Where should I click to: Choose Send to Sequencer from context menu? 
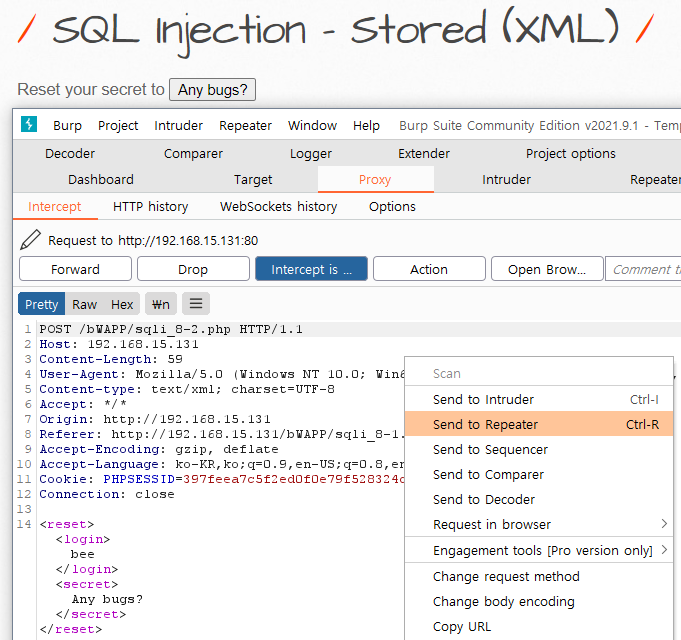click(x=539, y=449)
